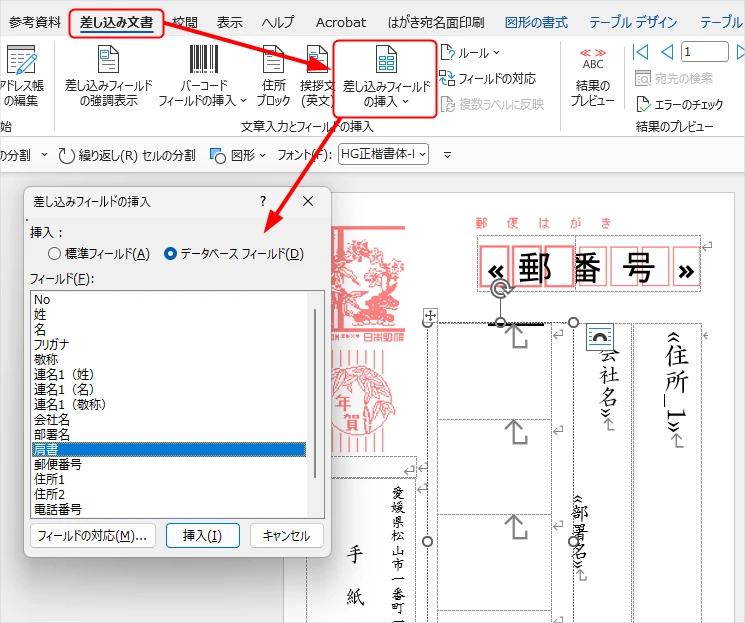The width and height of the screenshot is (745, 623).
Task: Select field 電話番号 in list
Action: pos(169,509)
